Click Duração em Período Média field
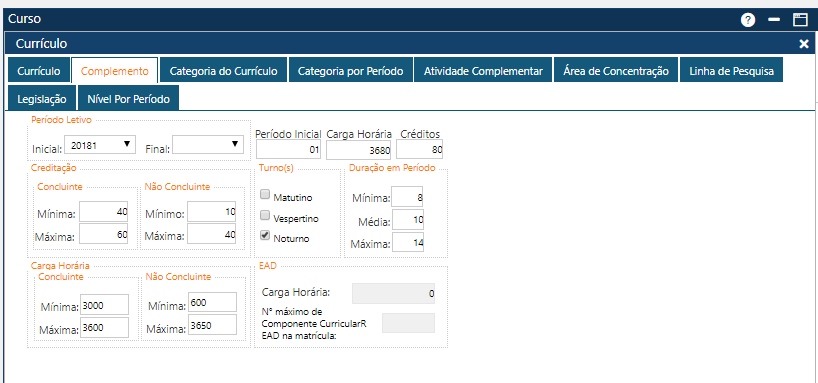The image size is (818, 383). (408, 220)
